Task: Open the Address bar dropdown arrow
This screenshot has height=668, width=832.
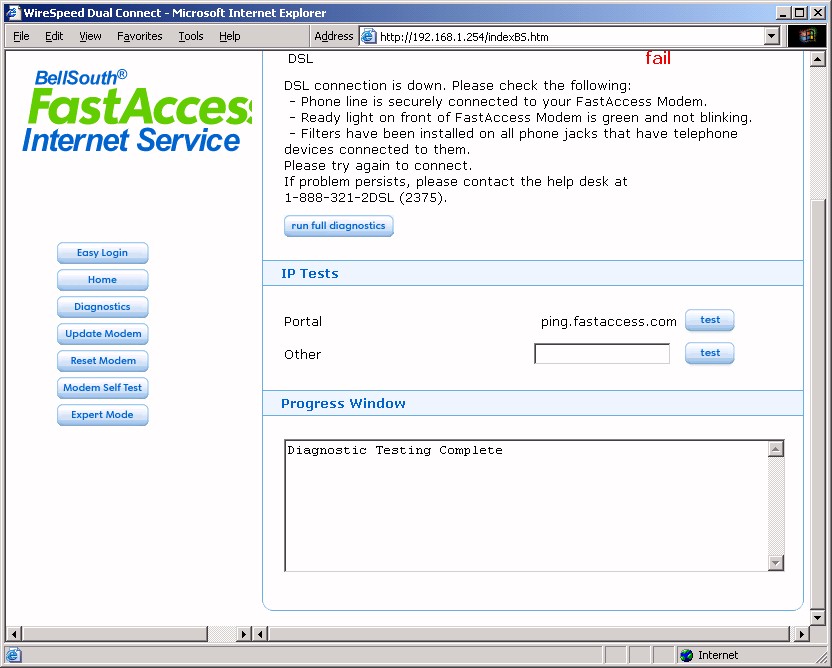Action: coord(772,36)
